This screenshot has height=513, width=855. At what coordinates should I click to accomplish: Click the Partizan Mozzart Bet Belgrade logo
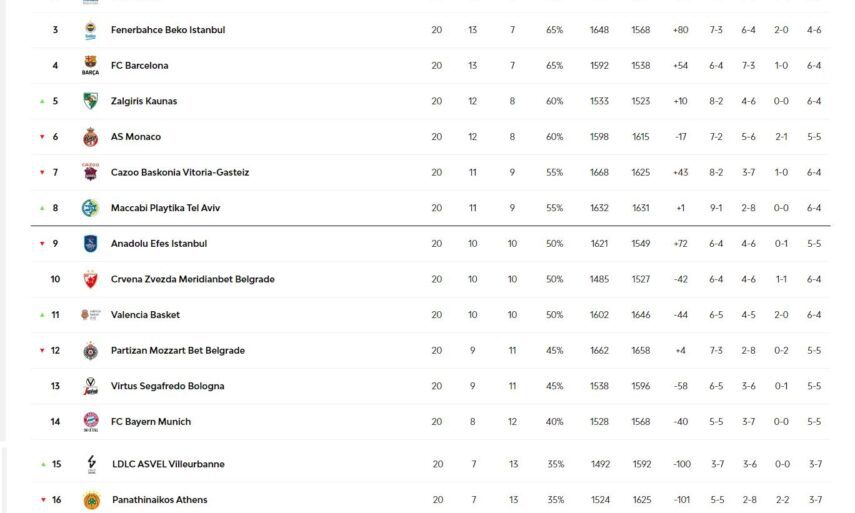(90, 350)
